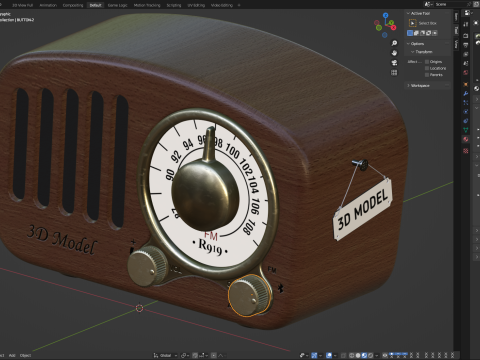The width and height of the screenshot is (480, 360).
Task: Switch to Material Preview viewport shading
Action: 364,355
